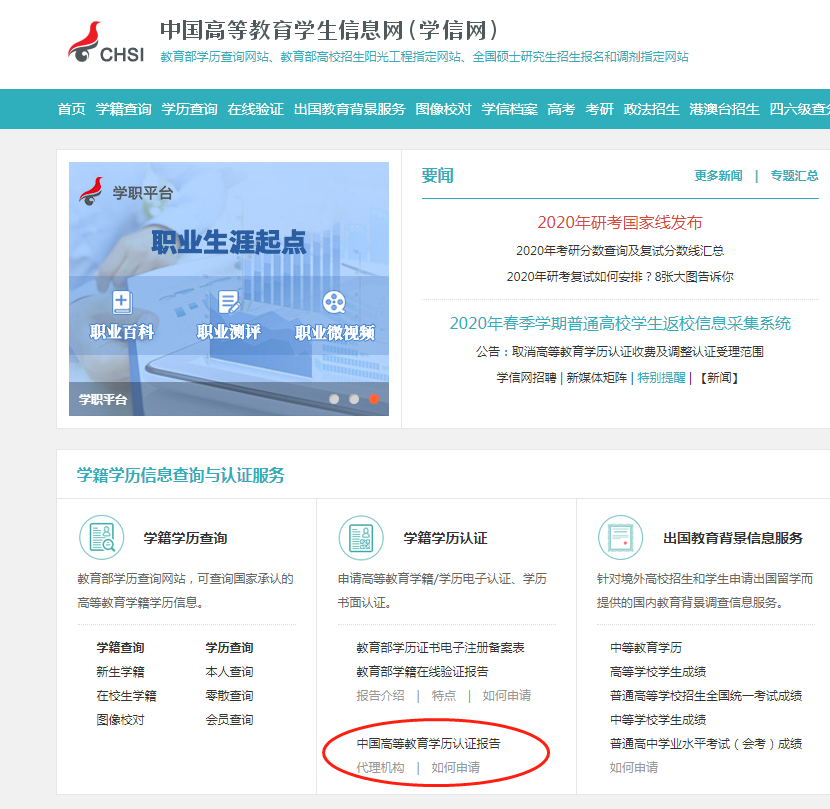
Task: Click the 图像校对 link under 学籍查询
Action: pyautogui.click(x=120, y=720)
